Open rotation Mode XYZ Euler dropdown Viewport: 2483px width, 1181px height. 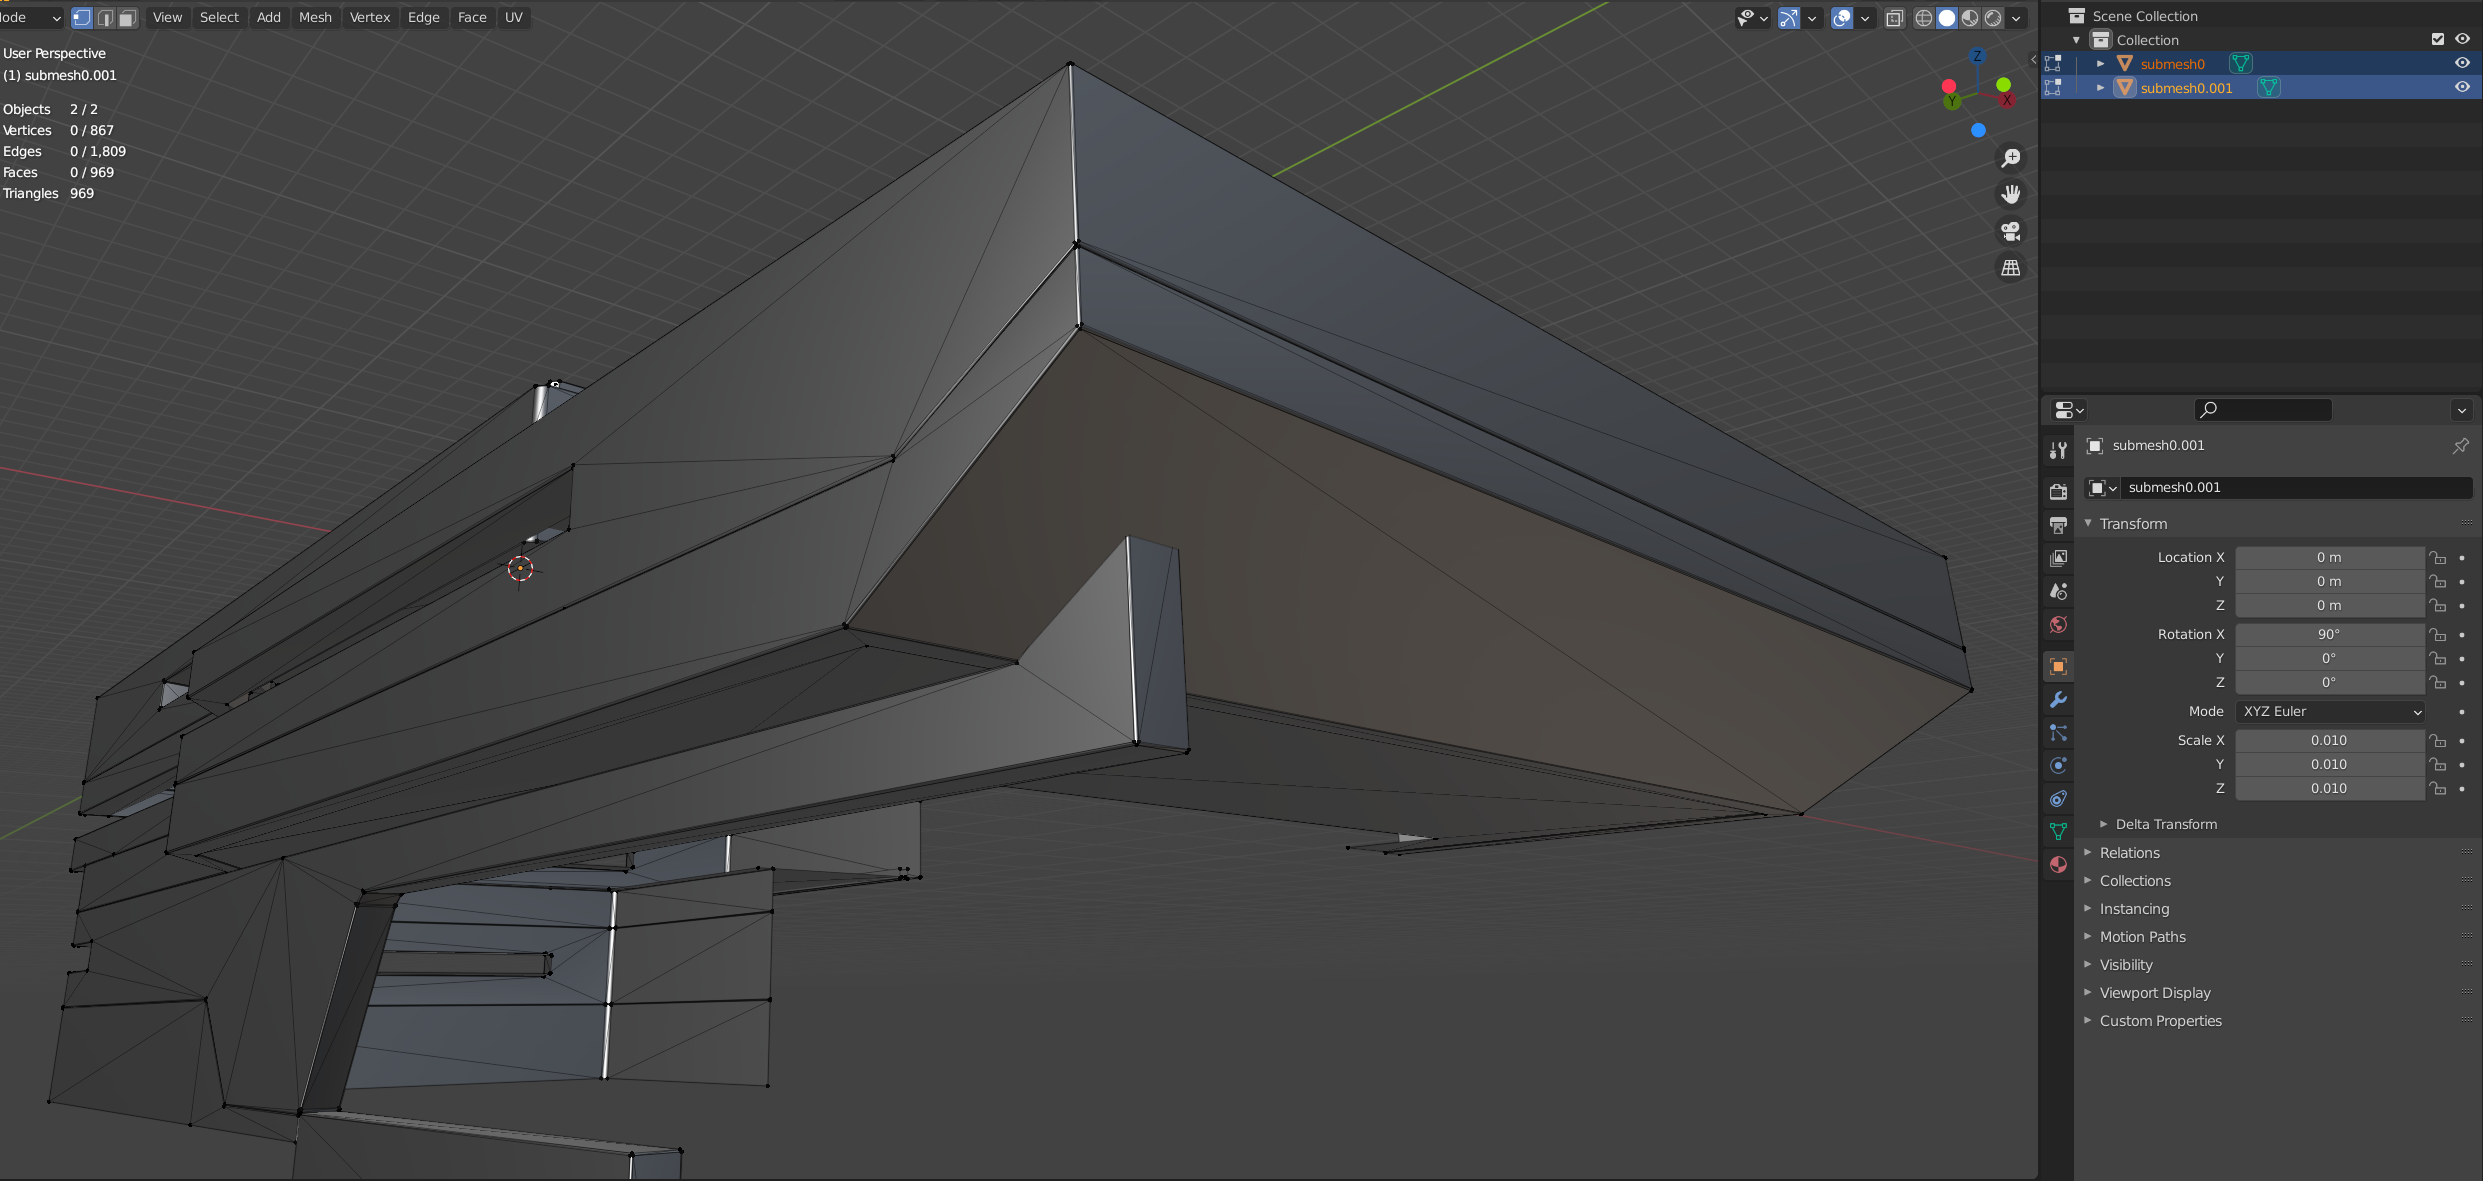[2330, 712]
